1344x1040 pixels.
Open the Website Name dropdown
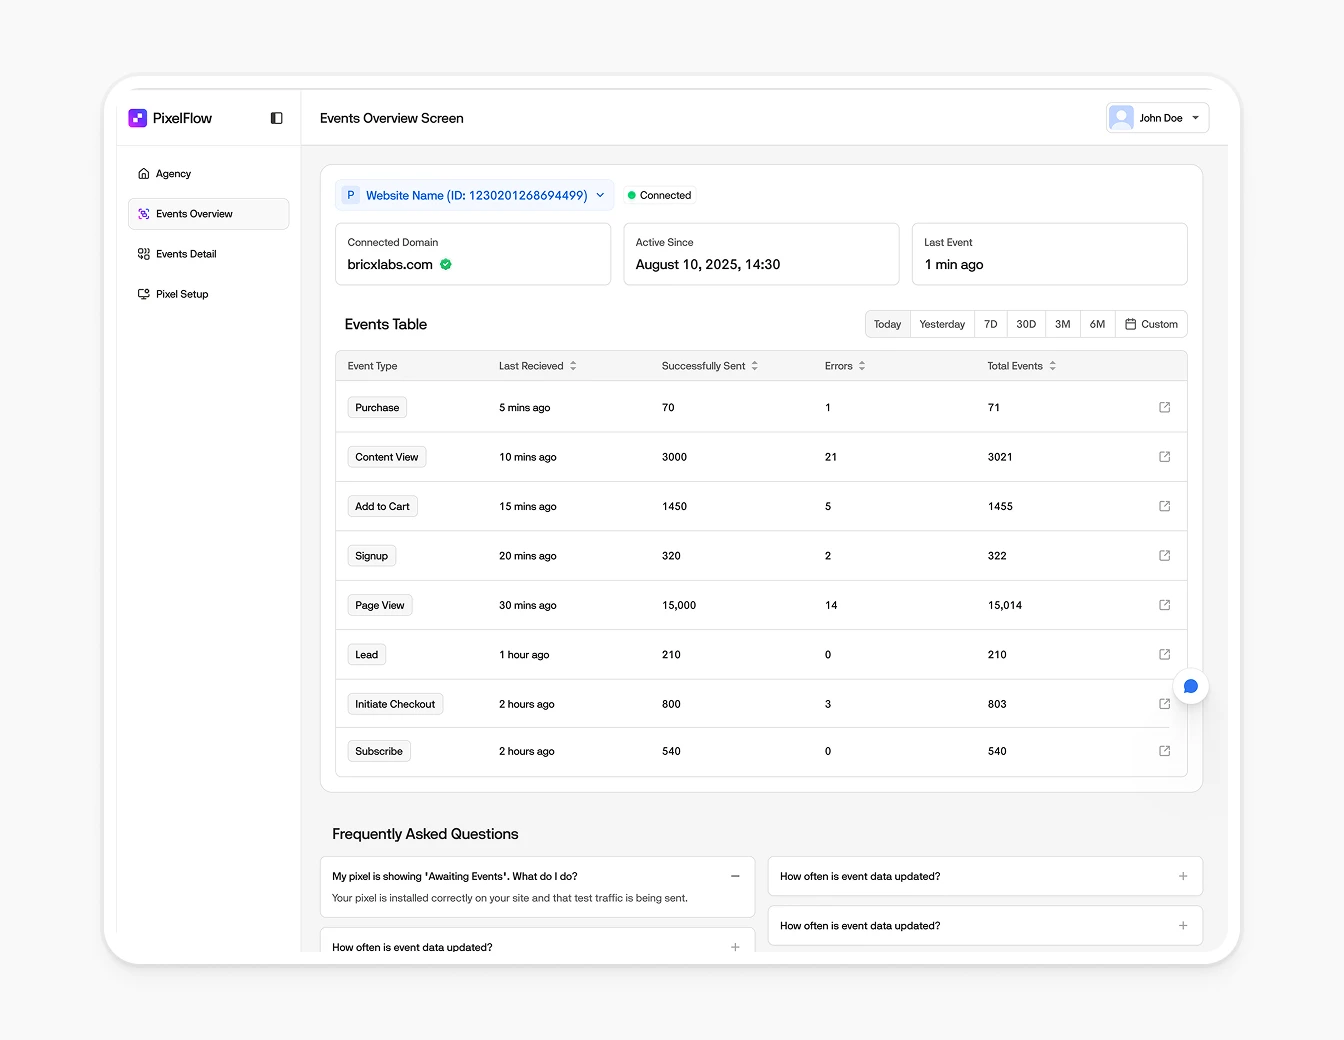click(x=600, y=195)
